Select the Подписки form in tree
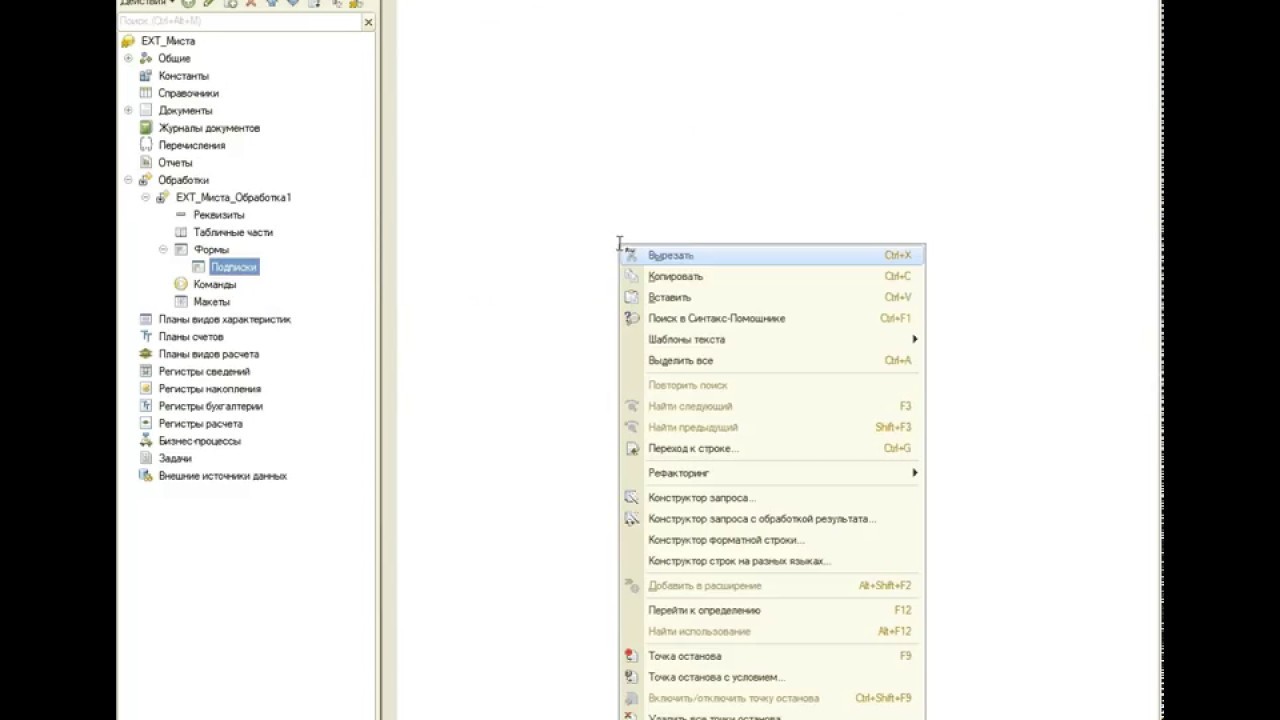This screenshot has height=720, width=1280. pos(234,267)
